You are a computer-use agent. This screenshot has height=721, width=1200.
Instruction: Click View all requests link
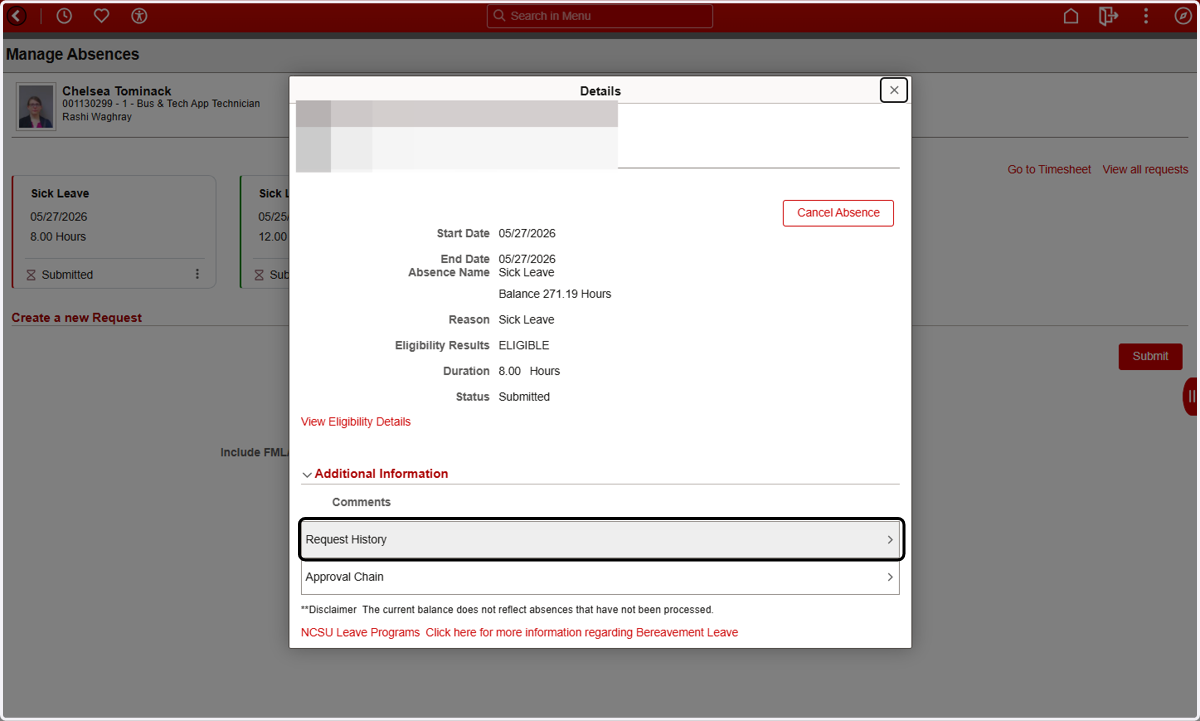1145,170
